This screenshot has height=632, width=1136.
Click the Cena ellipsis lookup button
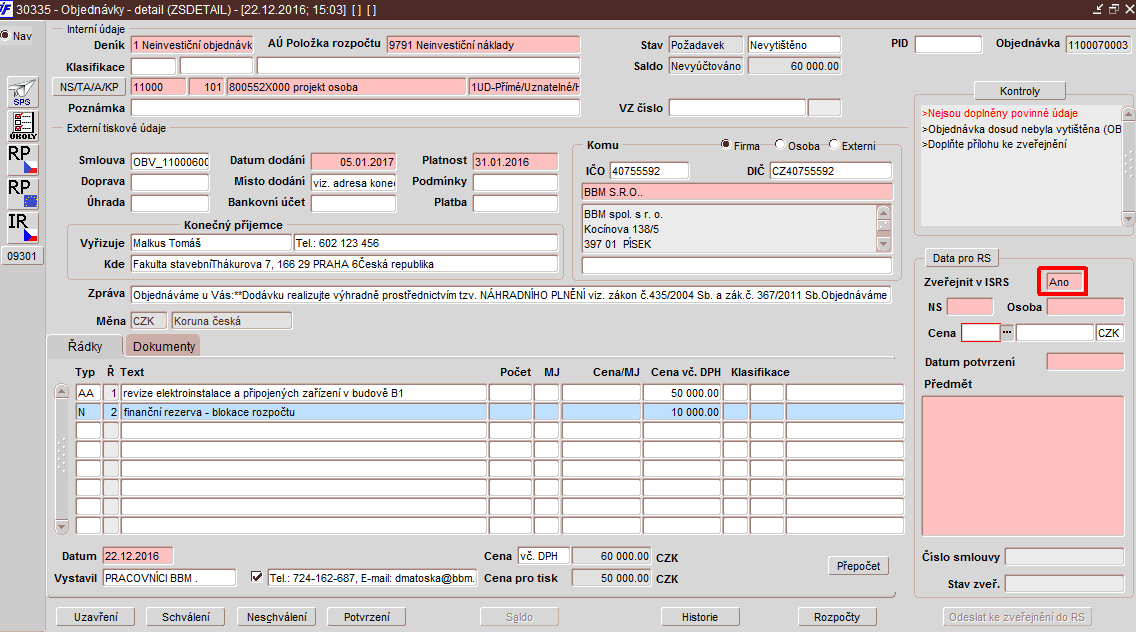pos(1007,333)
